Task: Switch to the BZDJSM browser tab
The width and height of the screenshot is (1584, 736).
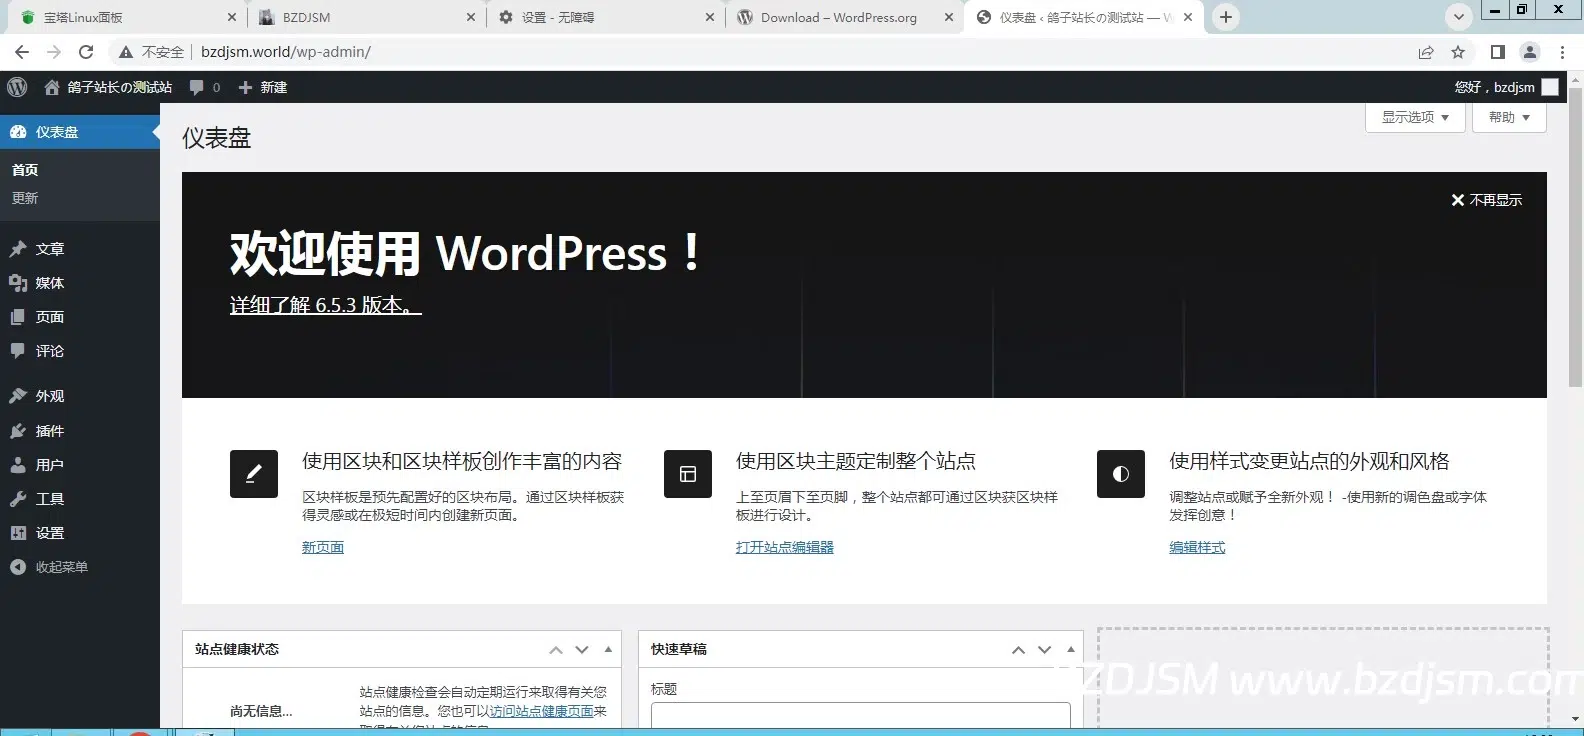Action: click(x=366, y=17)
